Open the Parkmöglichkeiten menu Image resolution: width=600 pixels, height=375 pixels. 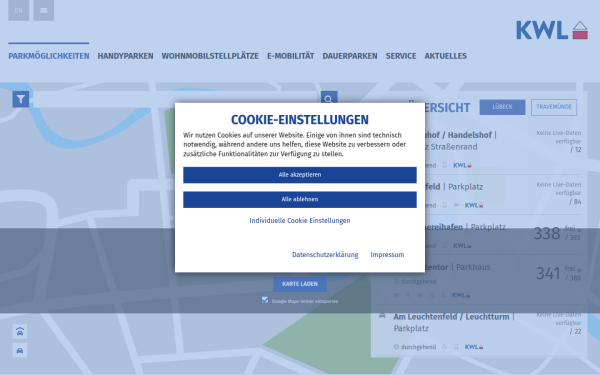click(x=49, y=56)
